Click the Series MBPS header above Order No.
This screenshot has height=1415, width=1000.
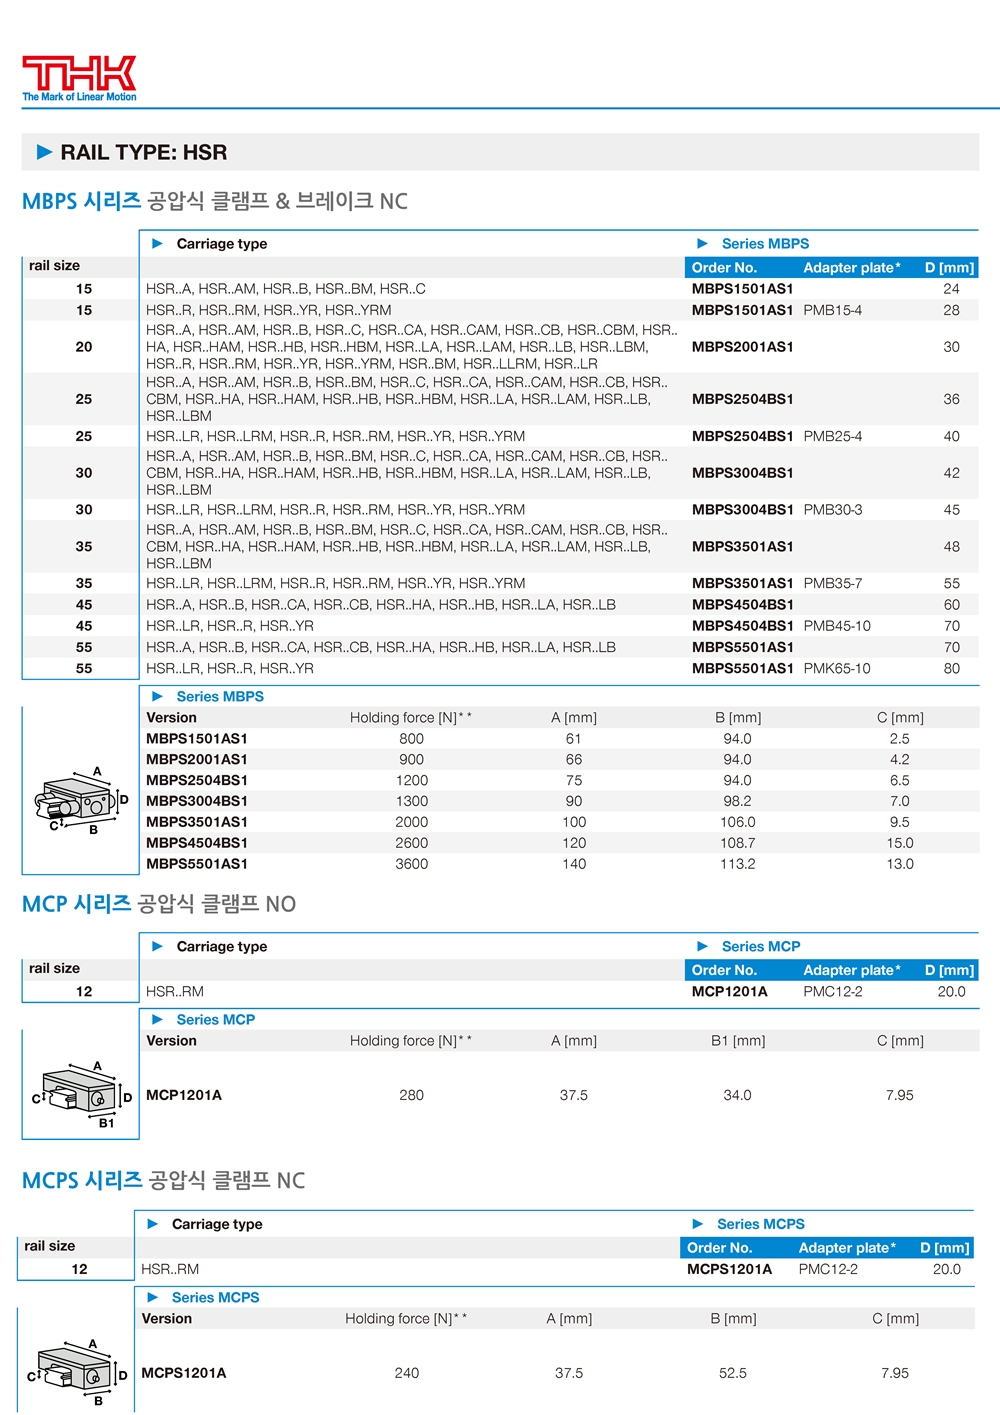765,244
